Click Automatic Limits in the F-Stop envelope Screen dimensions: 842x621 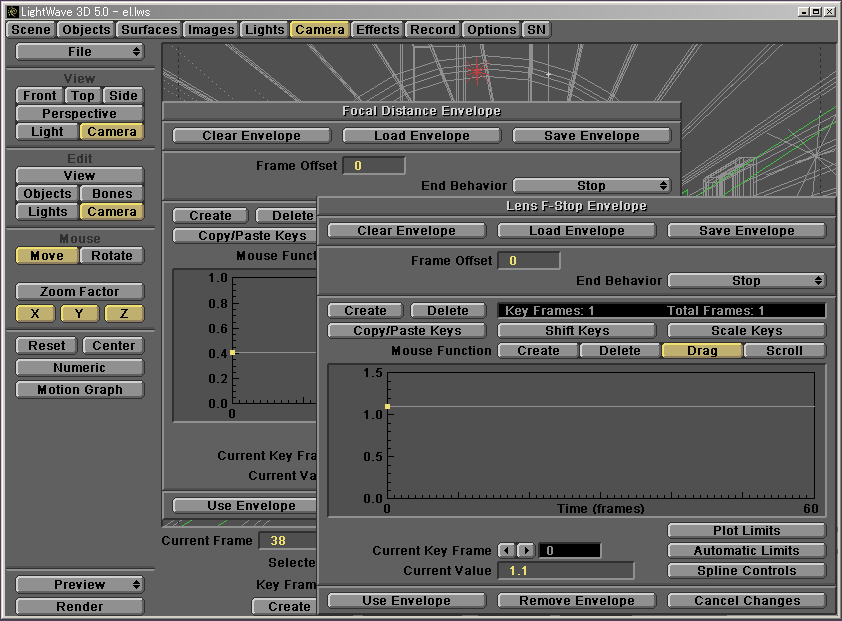coord(746,550)
